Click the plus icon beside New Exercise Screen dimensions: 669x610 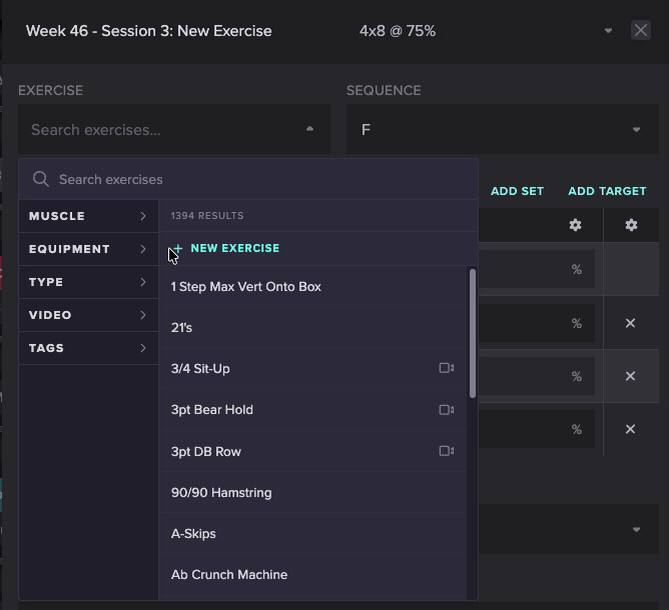(178, 248)
